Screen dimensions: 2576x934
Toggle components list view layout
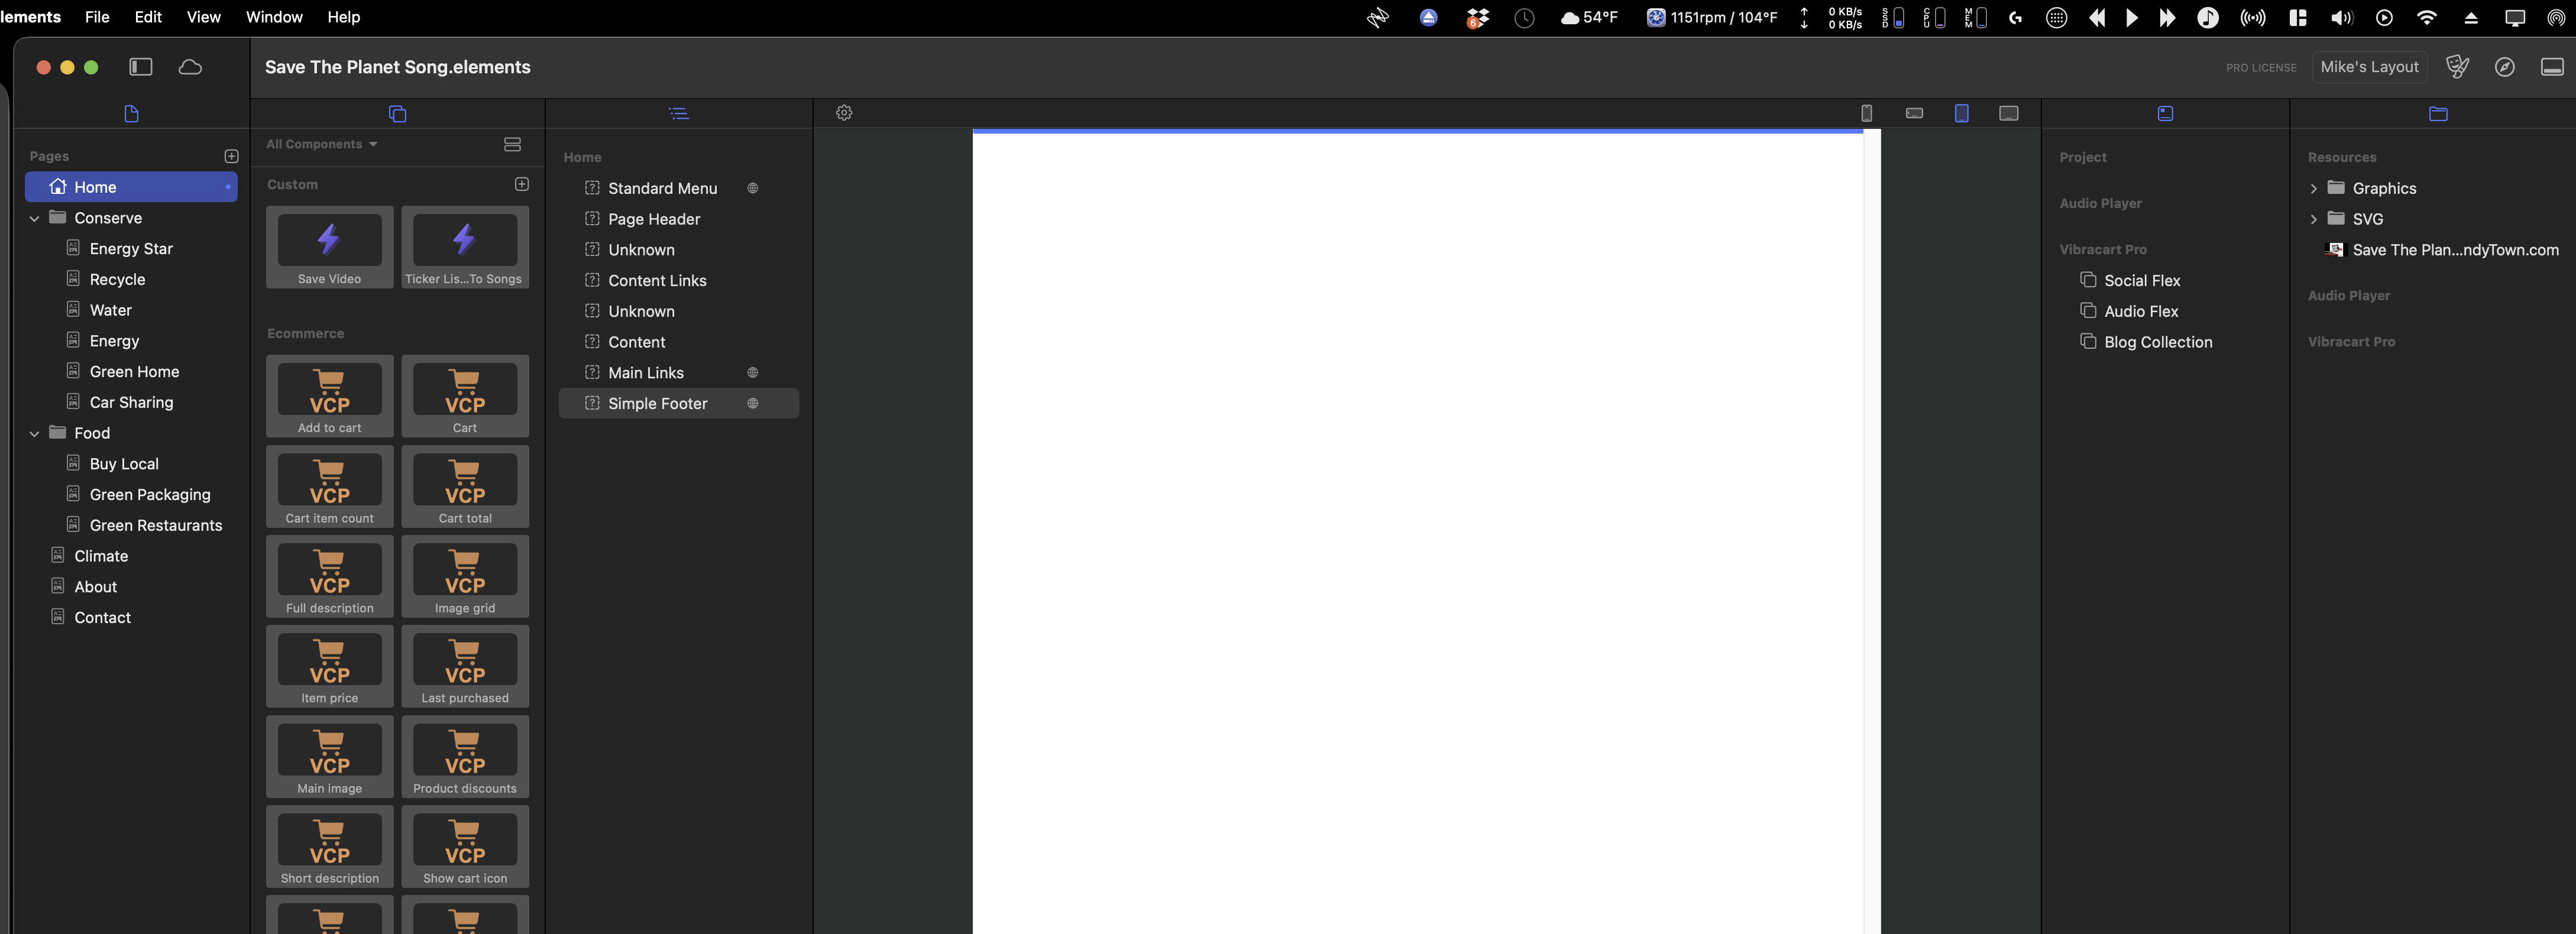pyautogui.click(x=512, y=144)
